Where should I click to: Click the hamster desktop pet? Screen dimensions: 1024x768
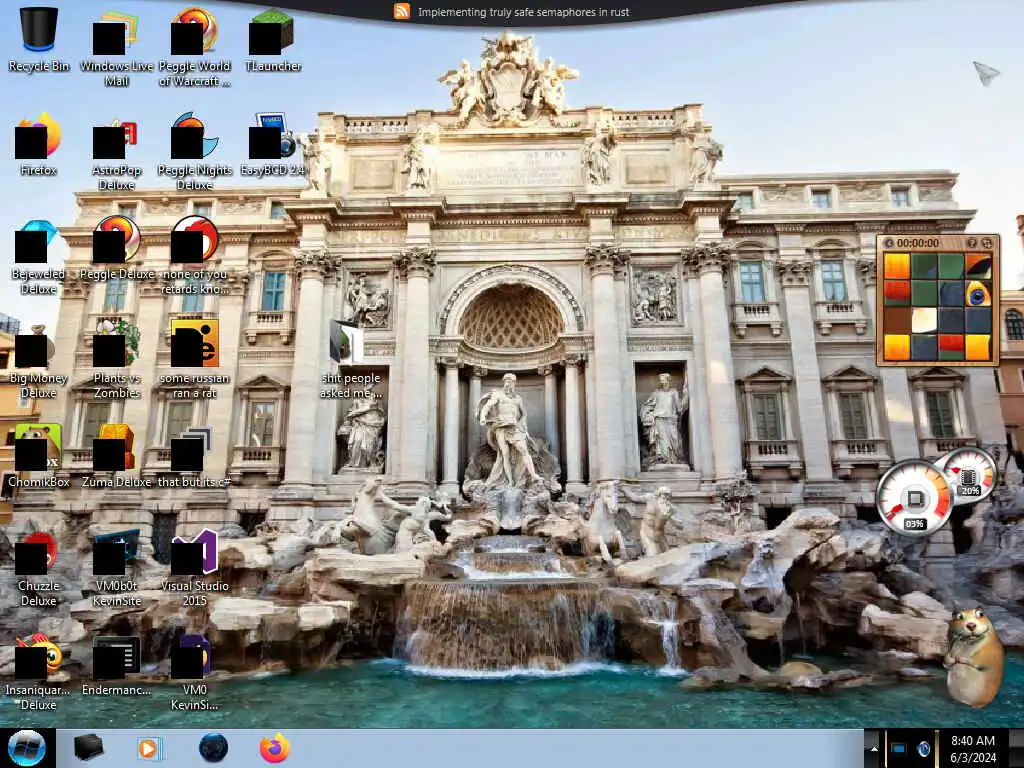pyautogui.click(x=973, y=656)
